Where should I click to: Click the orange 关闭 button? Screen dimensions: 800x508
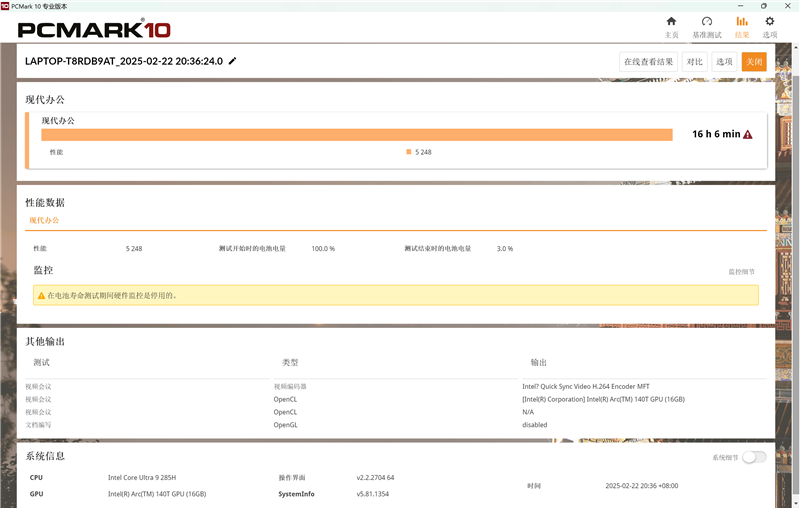pos(754,62)
